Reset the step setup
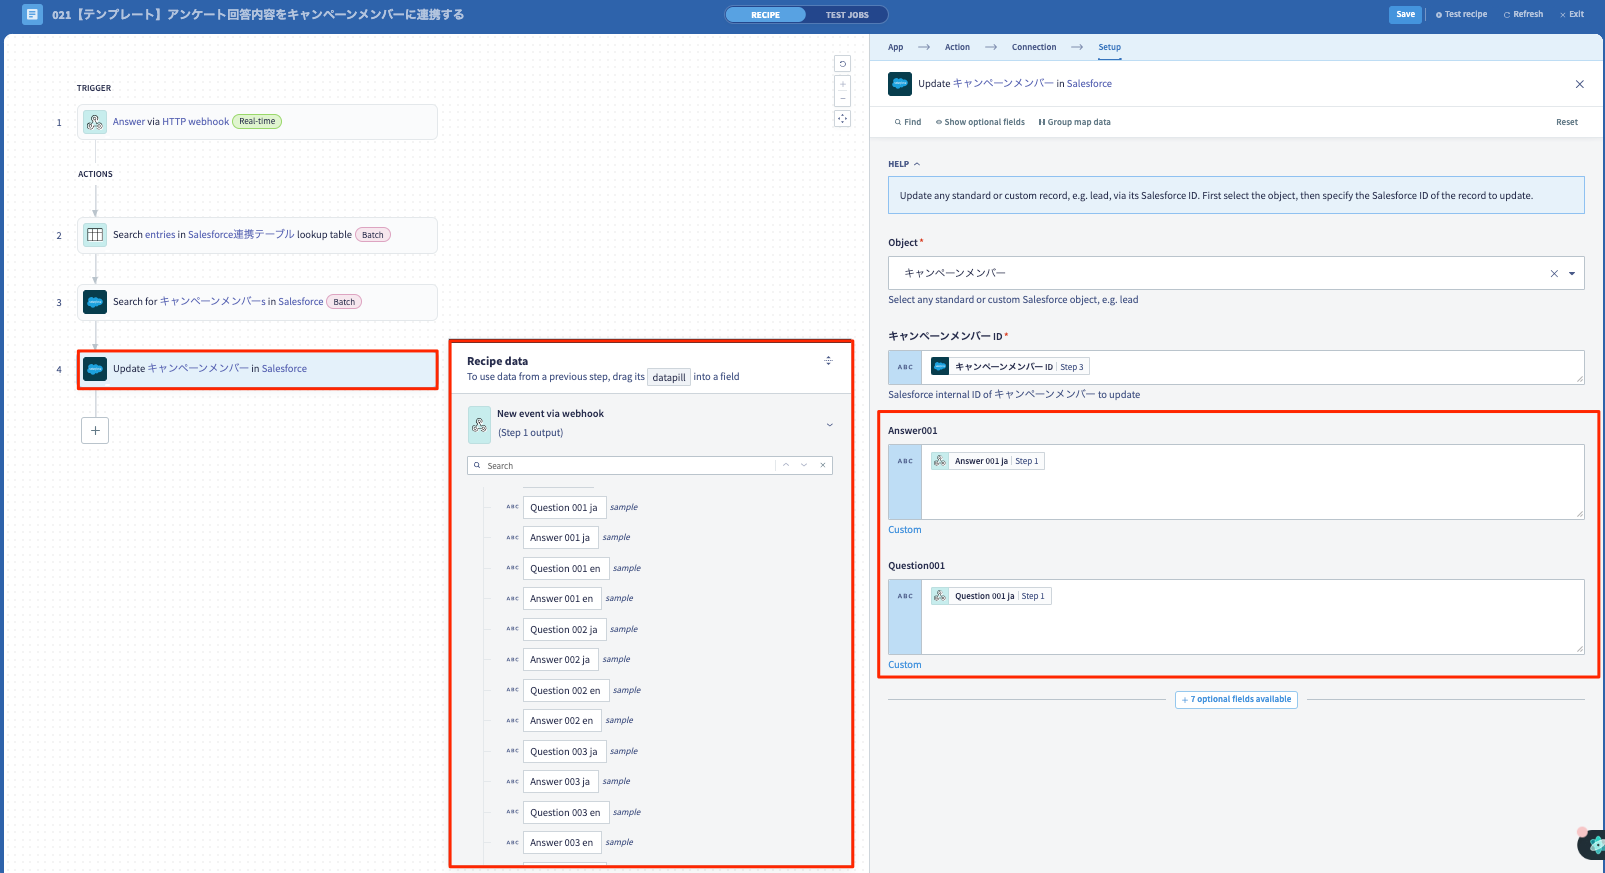The image size is (1605, 873). [1567, 122]
